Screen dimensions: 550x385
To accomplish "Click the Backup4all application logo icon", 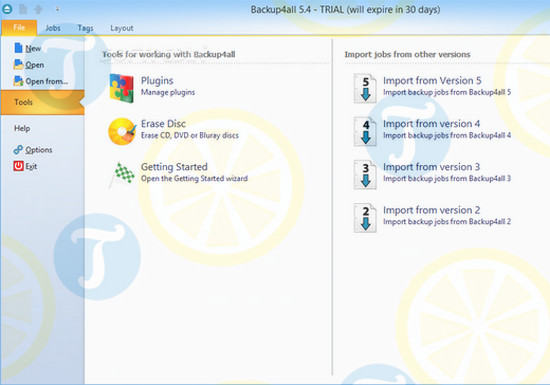I will point(7,9).
